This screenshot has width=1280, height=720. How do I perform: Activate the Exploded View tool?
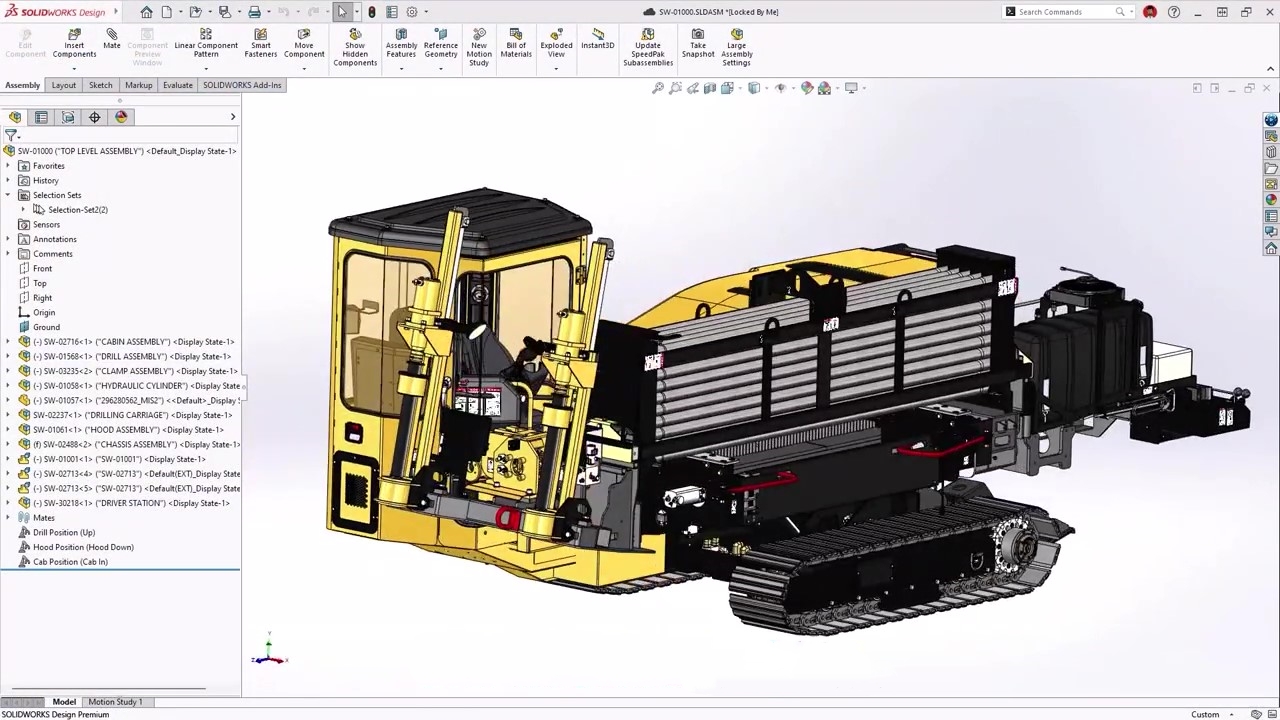click(556, 44)
